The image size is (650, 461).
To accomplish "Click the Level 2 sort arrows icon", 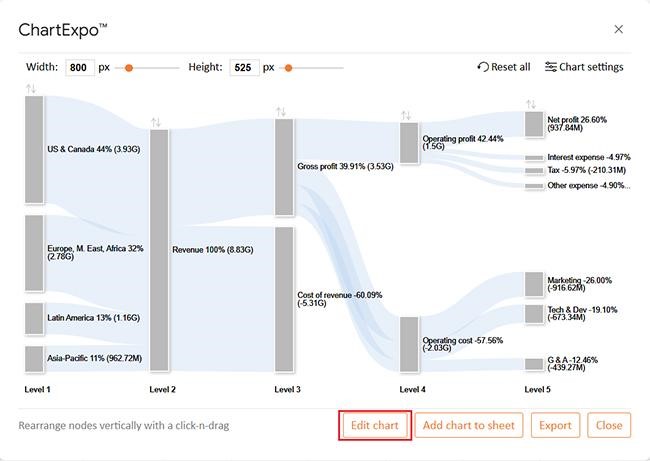I will [156, 122].
